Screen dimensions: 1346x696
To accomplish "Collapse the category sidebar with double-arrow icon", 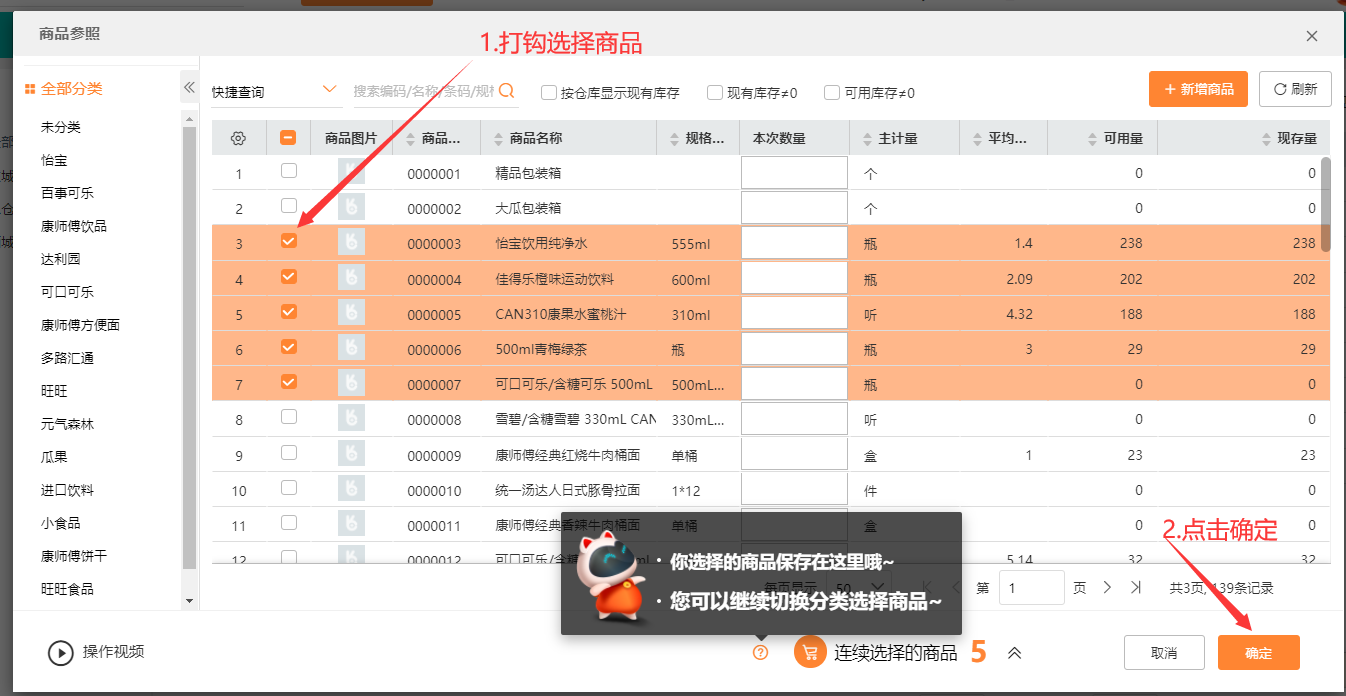I will coord(189,88).
